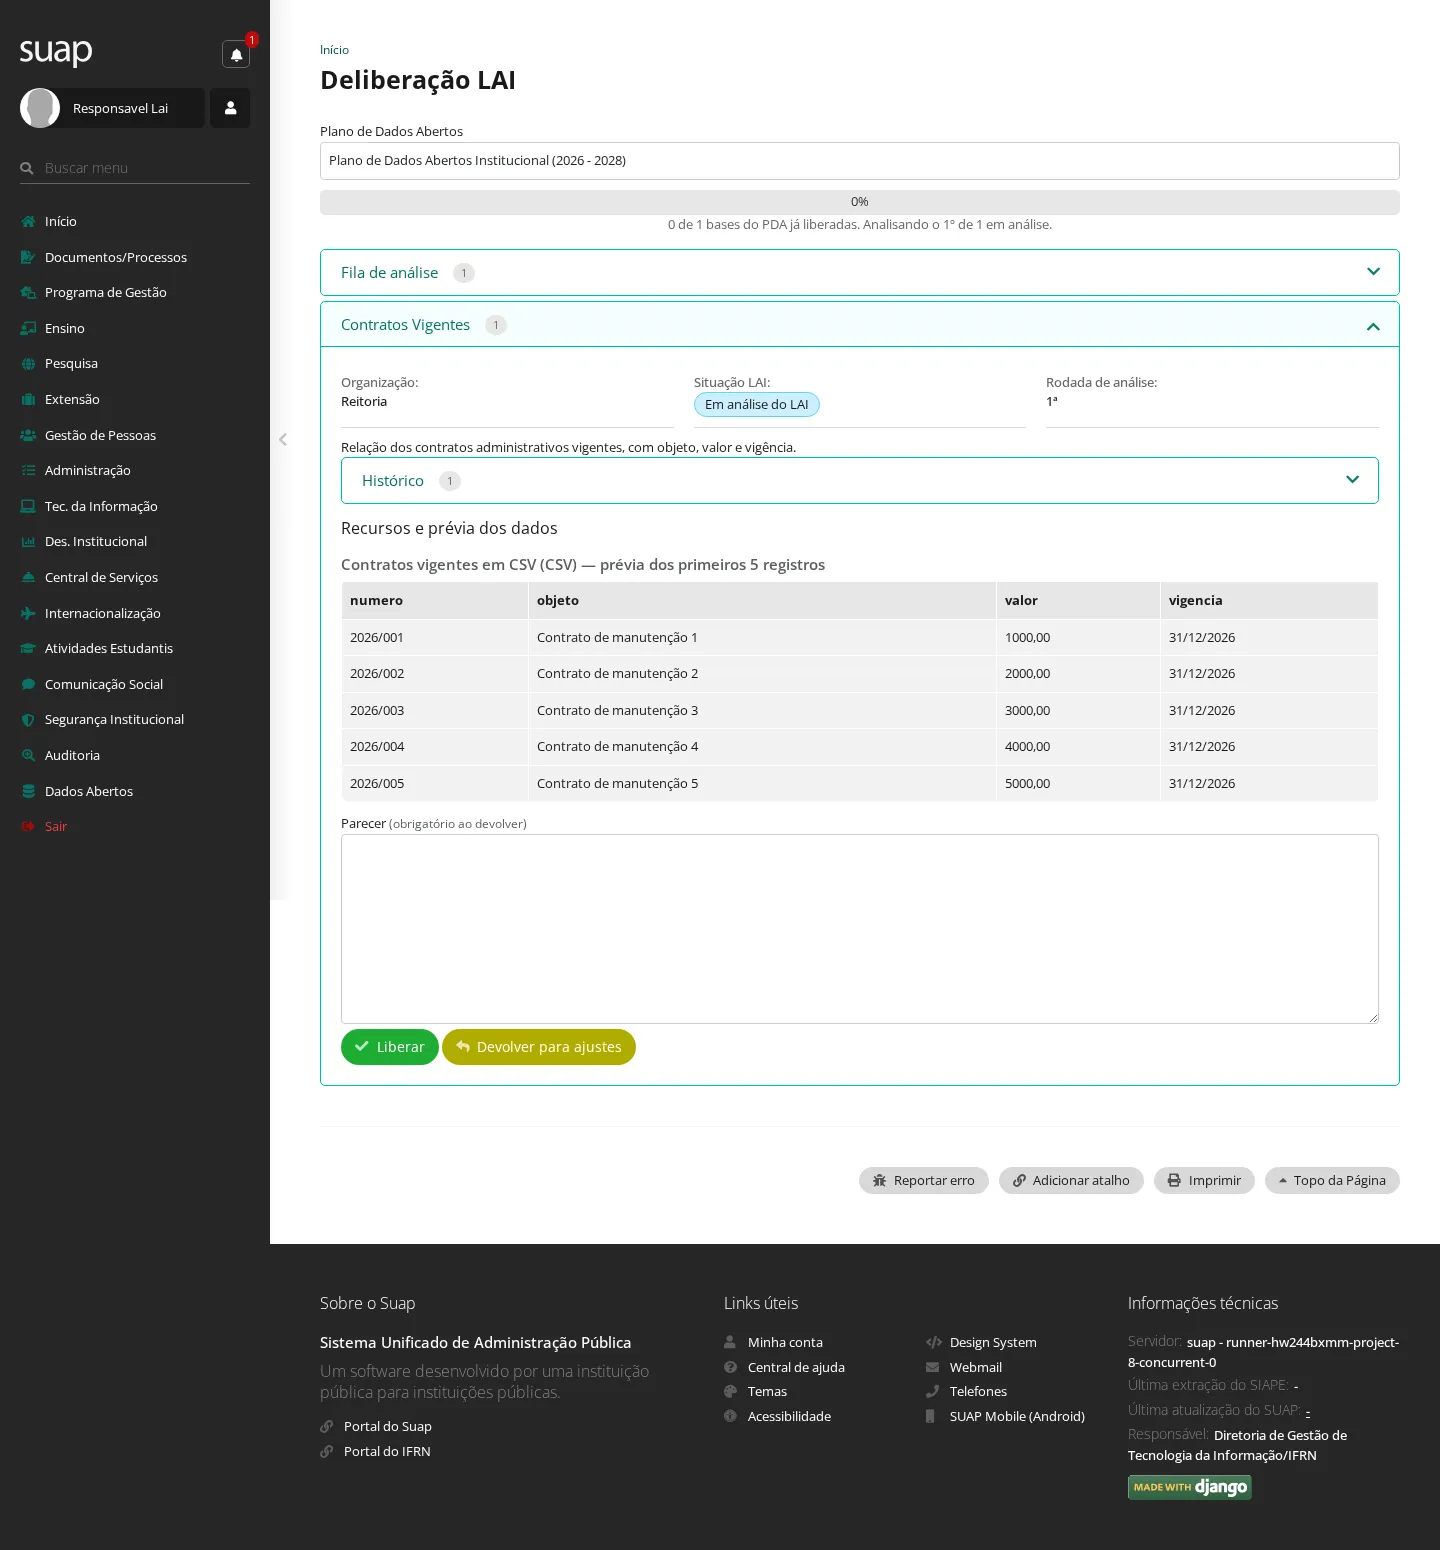Viewport: 1440px width, 1550px height.
Task: Click the Segurança Institucional shield icon
Action: (x=28, y=720)
